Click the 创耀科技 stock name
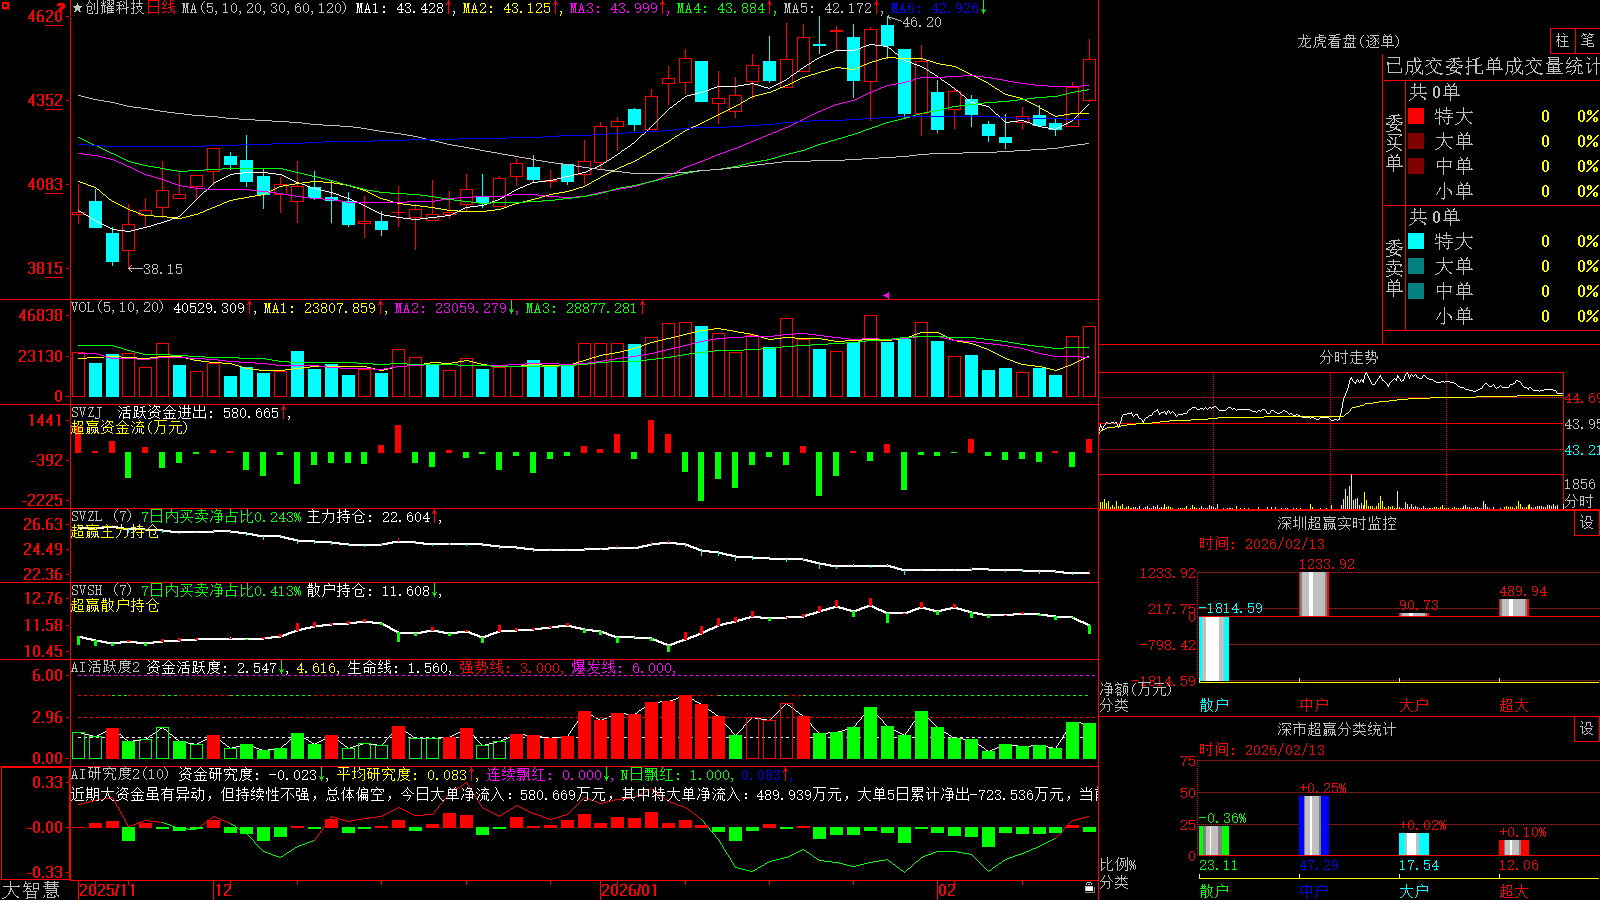This screenshot has width=1600, height=900. point(115,8)
